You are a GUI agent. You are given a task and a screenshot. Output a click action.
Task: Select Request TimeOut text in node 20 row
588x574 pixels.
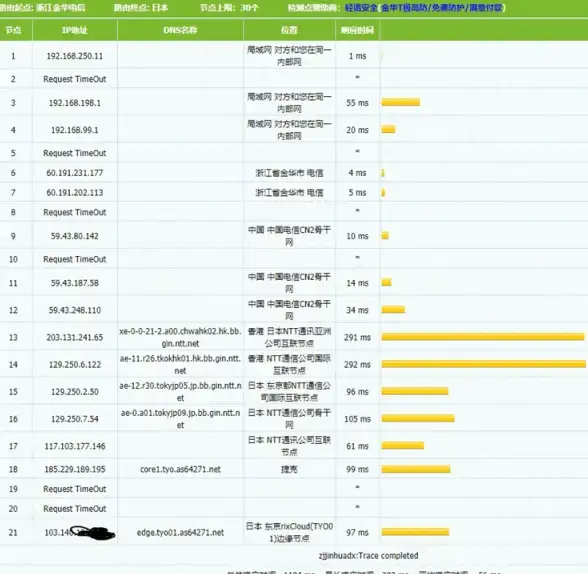tap(75, 508)
